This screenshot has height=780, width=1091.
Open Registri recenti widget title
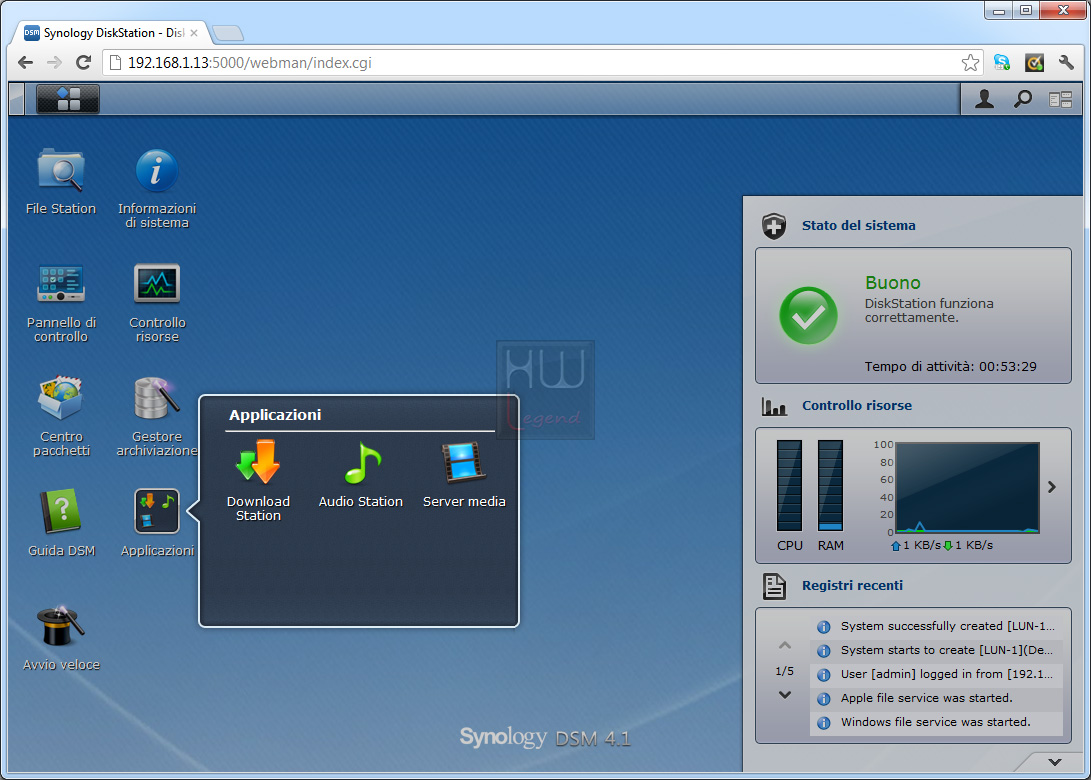[852, 586]
